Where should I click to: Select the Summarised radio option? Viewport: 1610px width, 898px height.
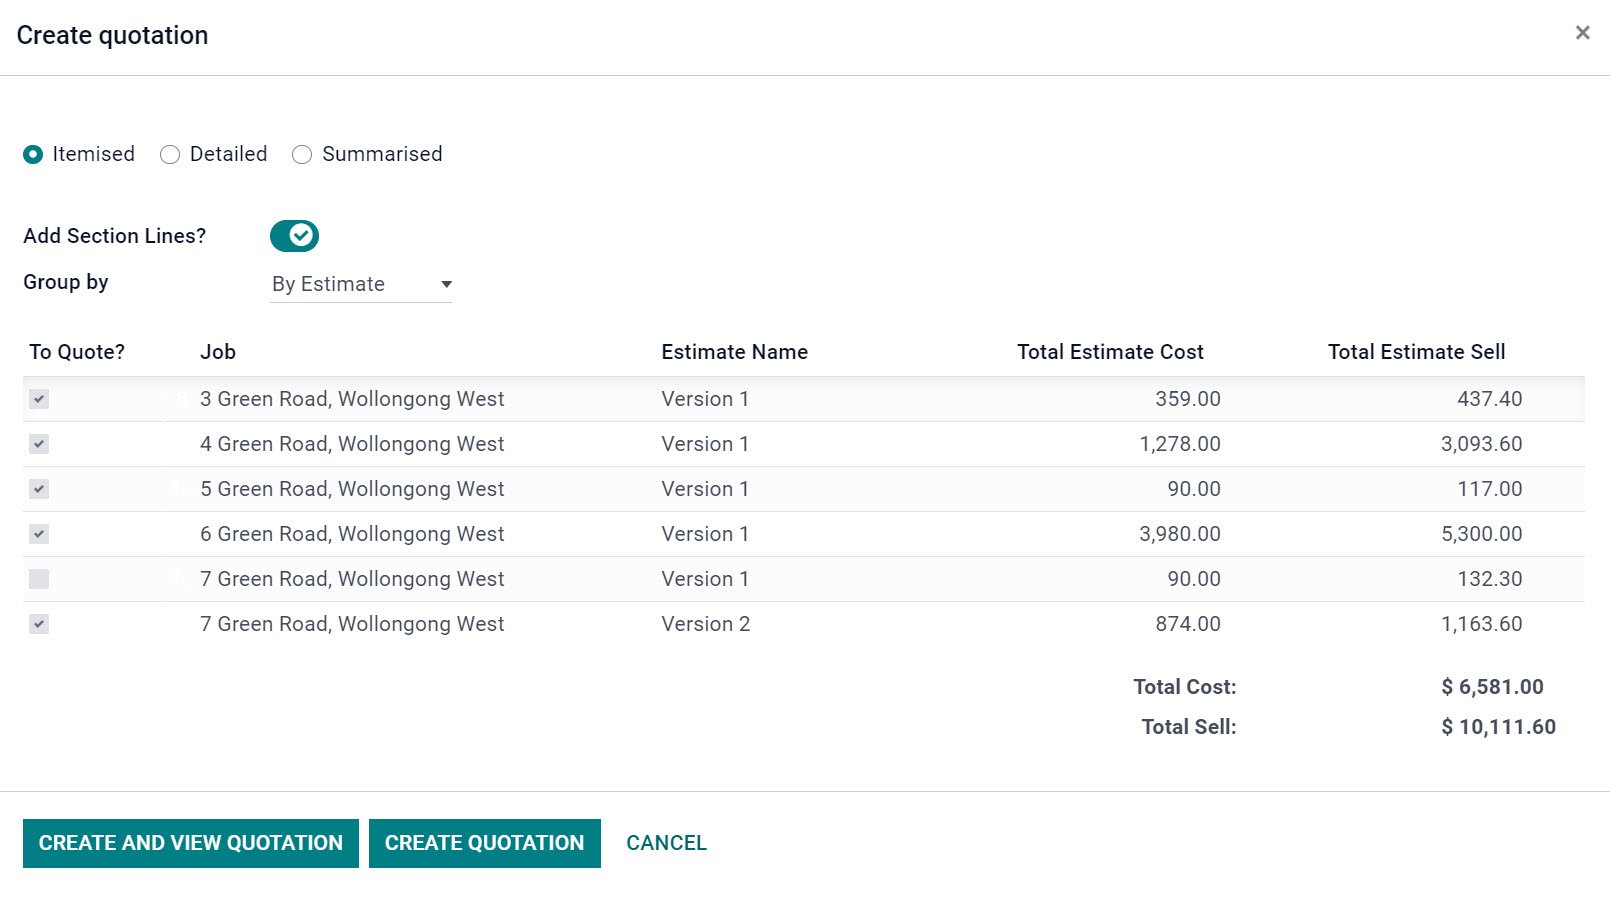click(302, 154)
